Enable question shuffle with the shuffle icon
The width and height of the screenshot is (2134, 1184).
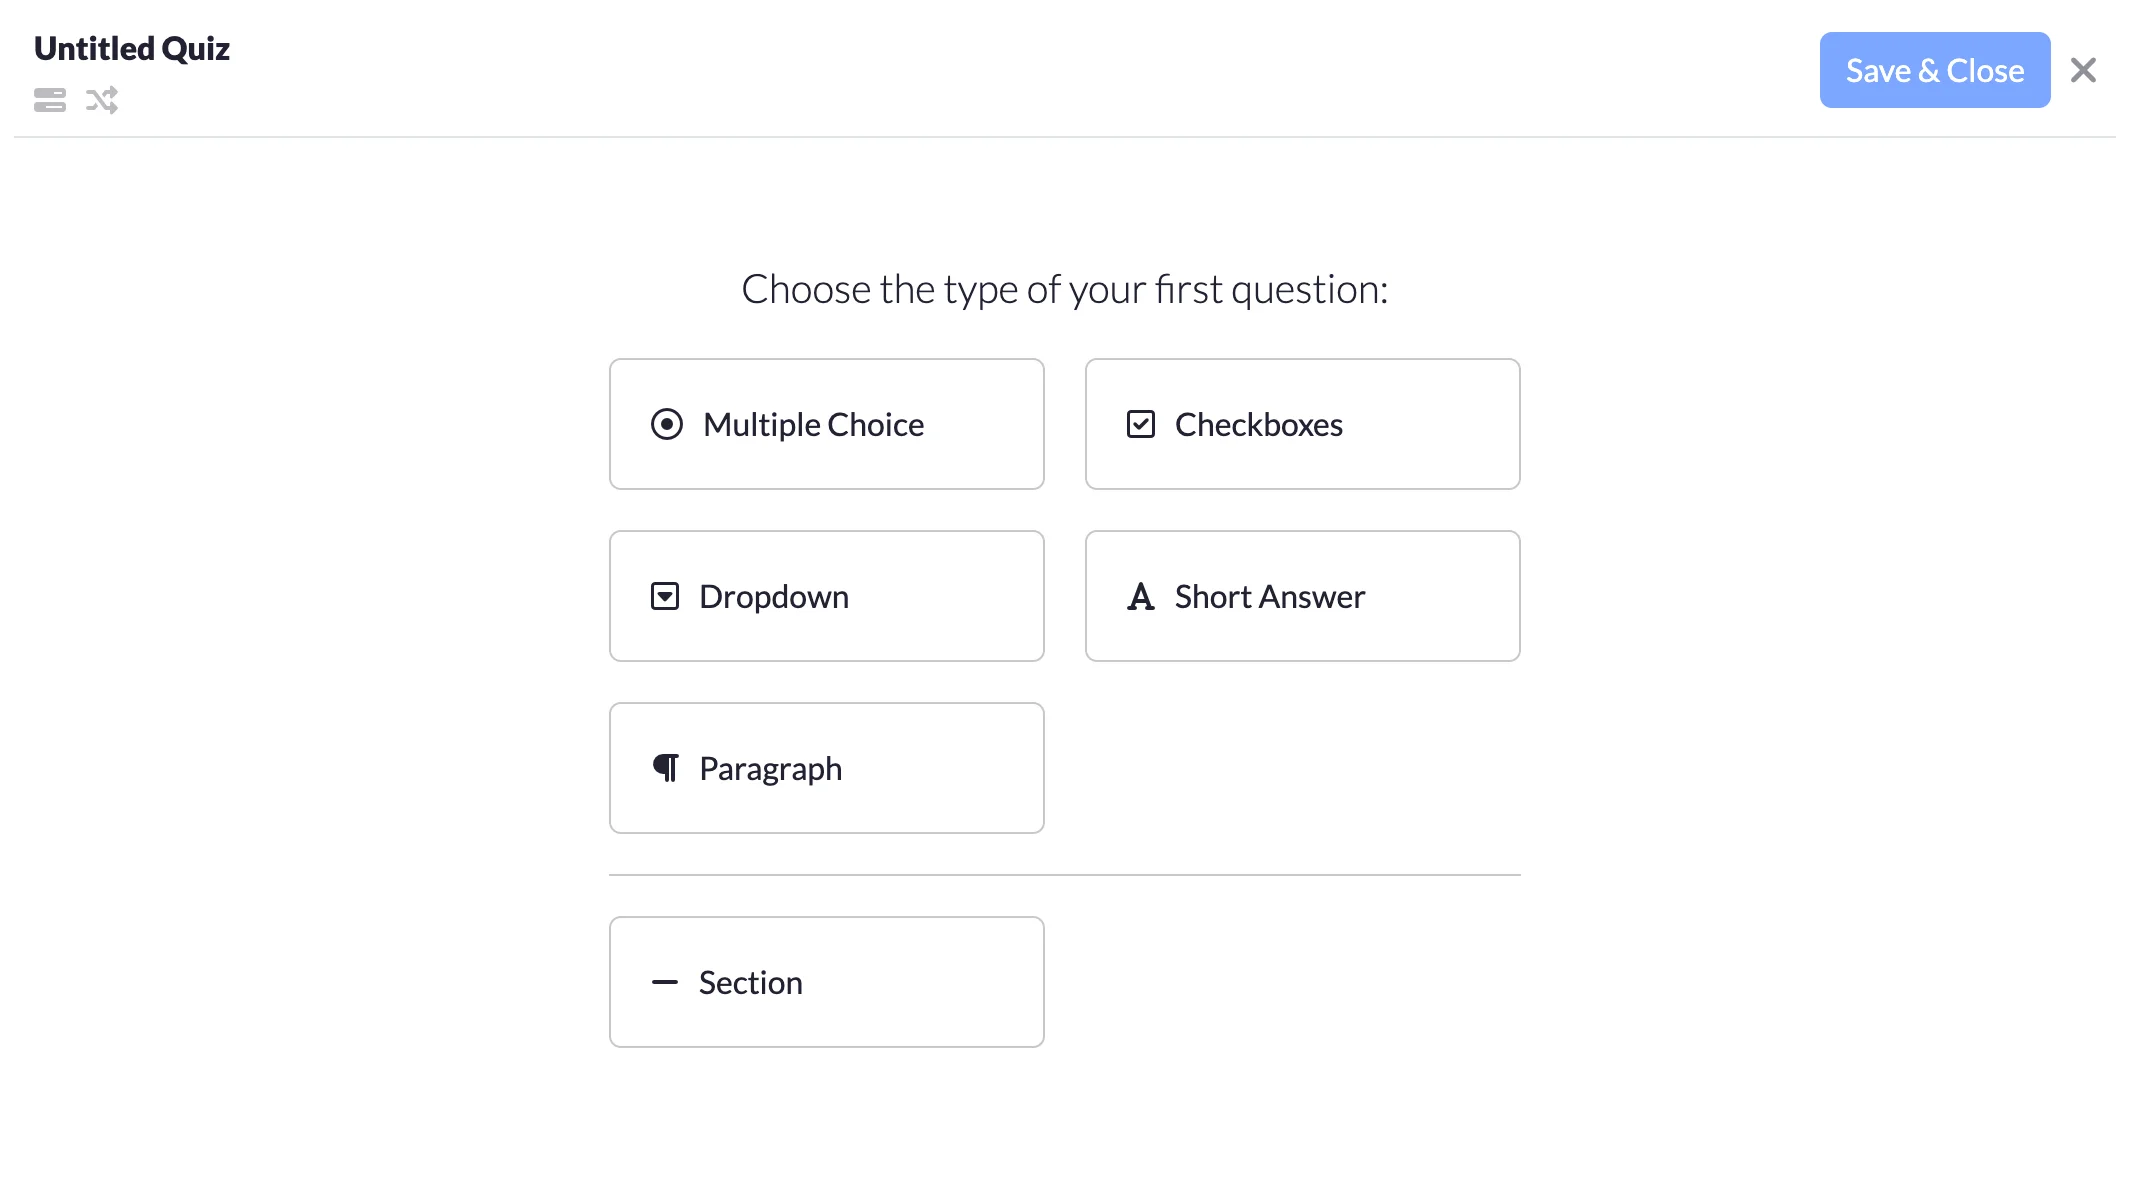pos(101,100)
